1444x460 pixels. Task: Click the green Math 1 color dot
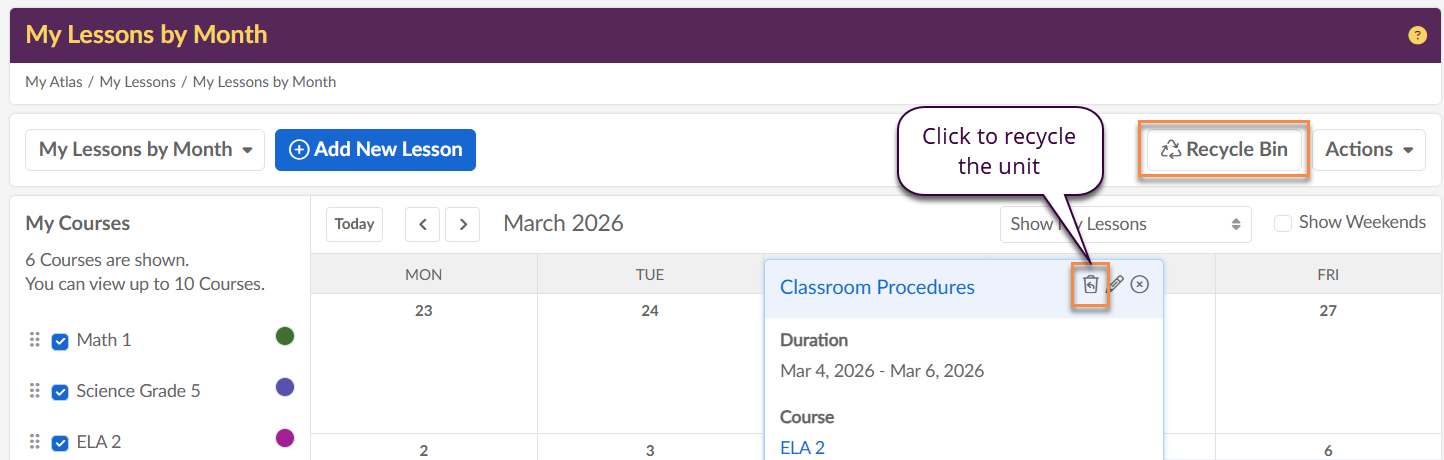point(285,336)
